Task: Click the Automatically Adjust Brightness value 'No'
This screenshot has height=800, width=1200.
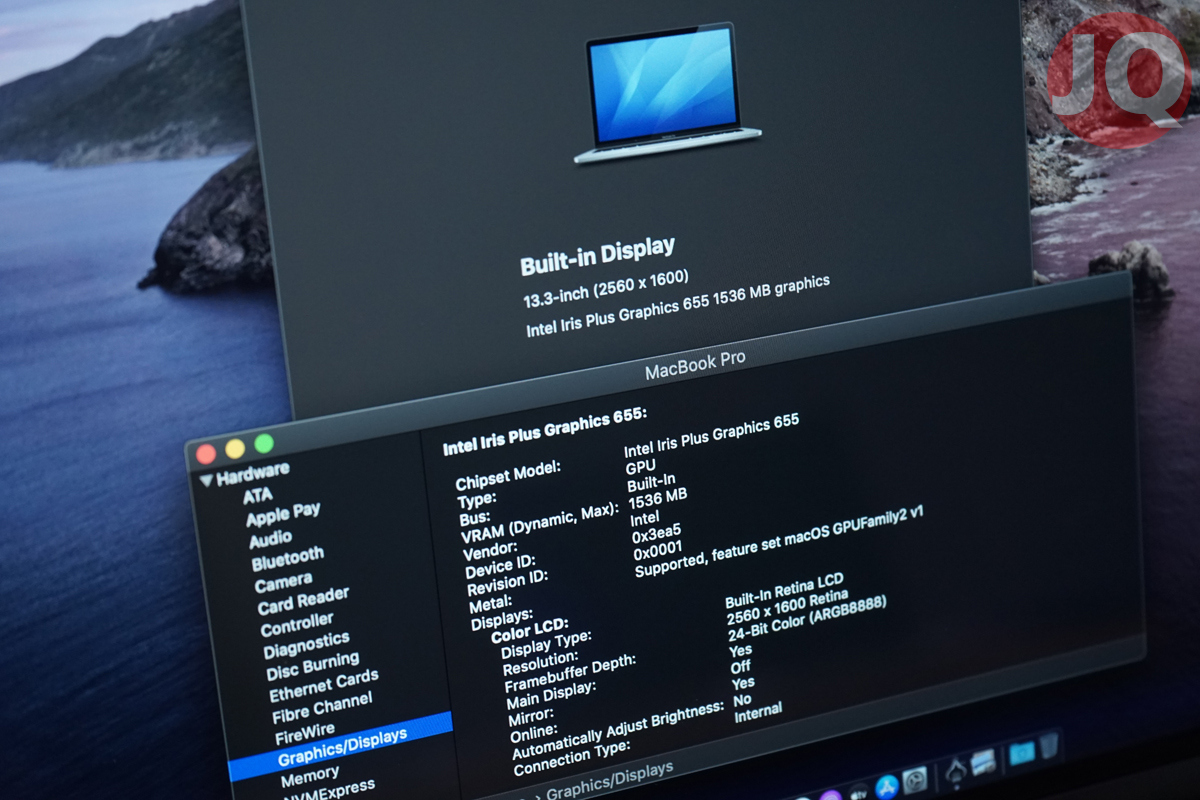Action: (742, 700)
